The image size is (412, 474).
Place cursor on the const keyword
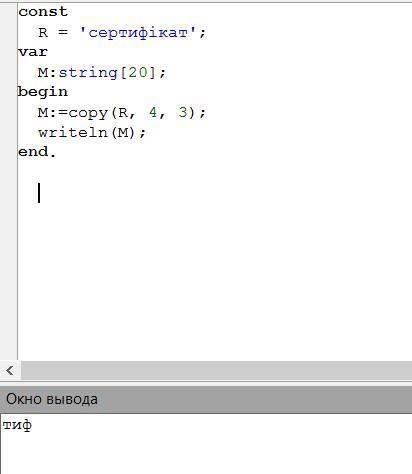[x=43, y=12]
